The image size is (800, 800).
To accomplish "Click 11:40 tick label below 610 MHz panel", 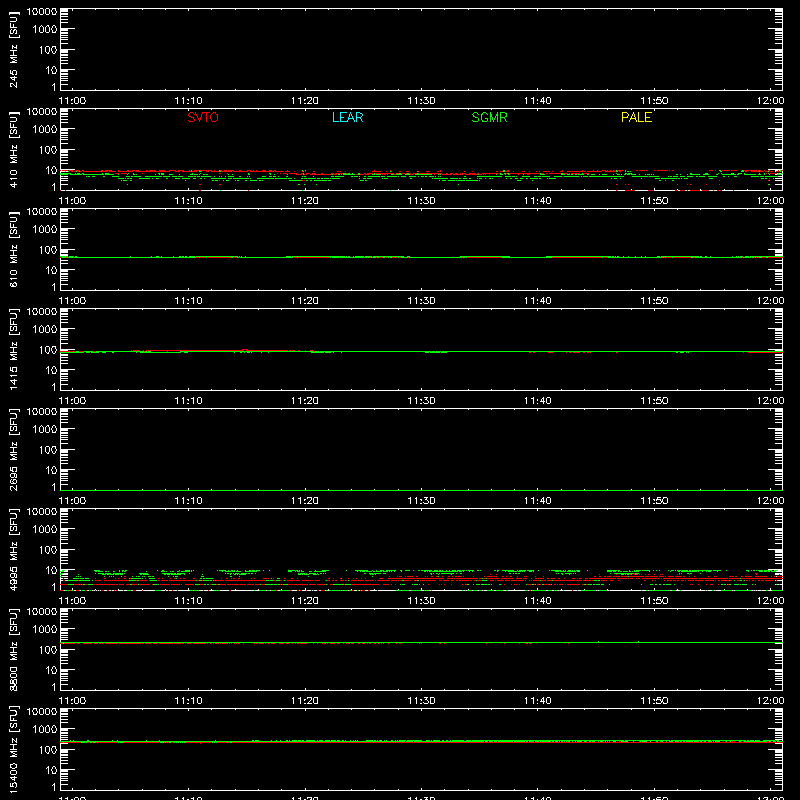I will tap(538, 301).
